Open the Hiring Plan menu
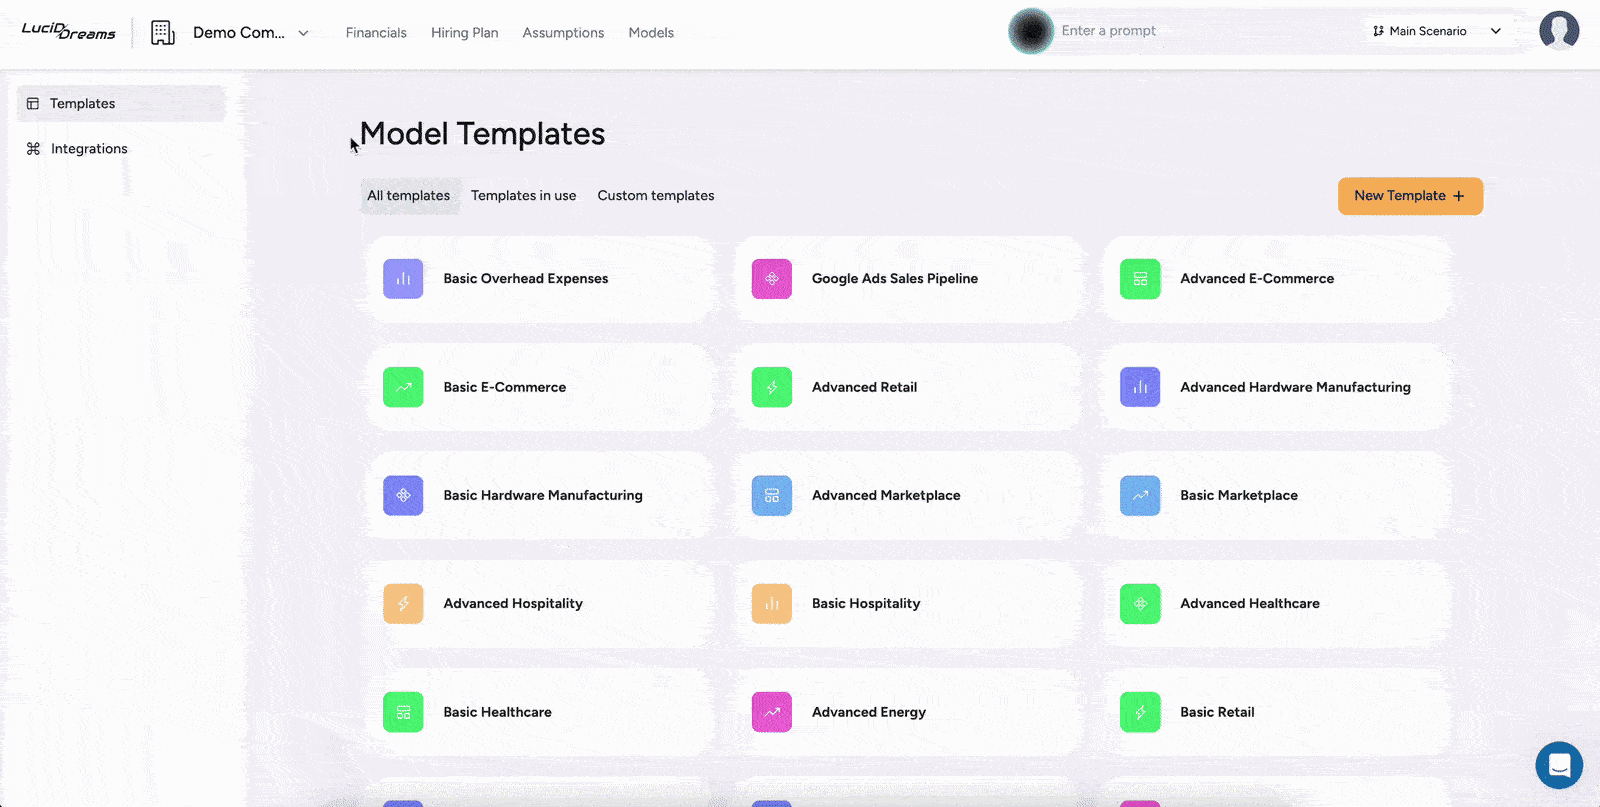The image size is (1600, 807). [465, 33]
